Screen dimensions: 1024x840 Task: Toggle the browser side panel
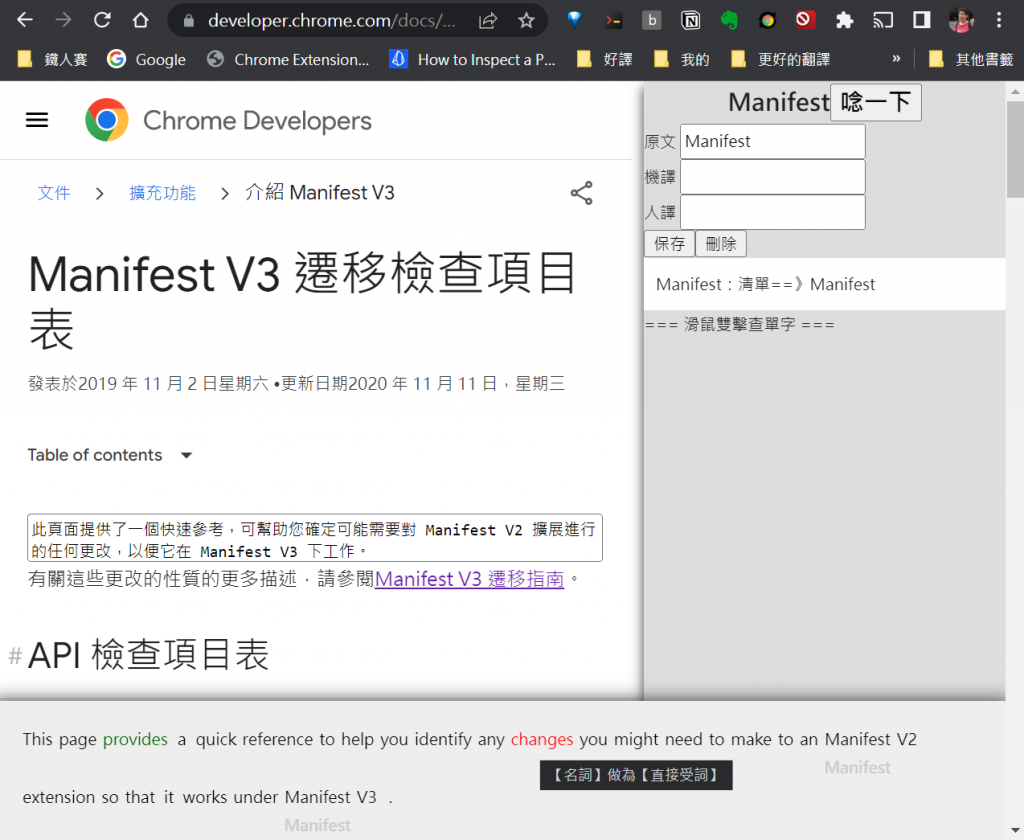(921, 20)
